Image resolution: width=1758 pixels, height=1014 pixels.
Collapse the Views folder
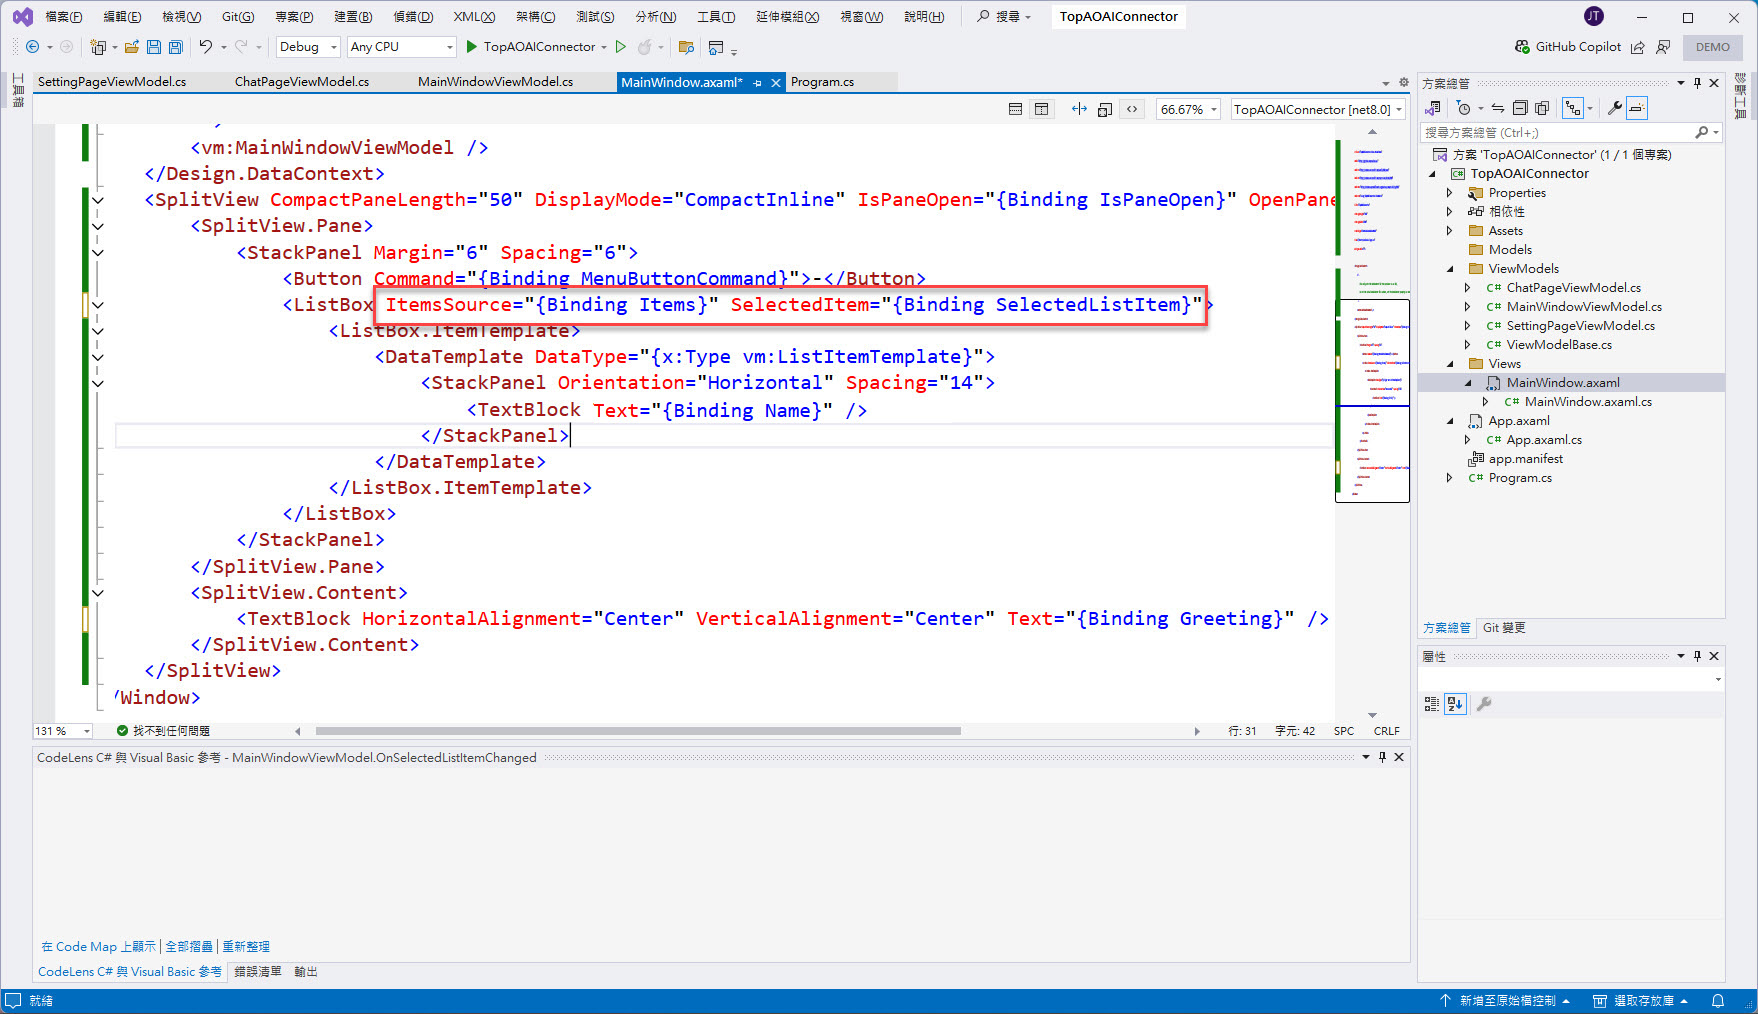(1449, 364)
